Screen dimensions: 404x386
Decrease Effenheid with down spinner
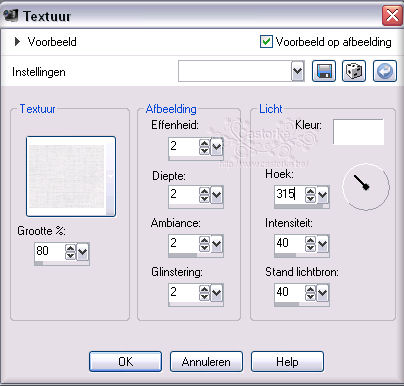pyautogui.click(x=204, y=150)
